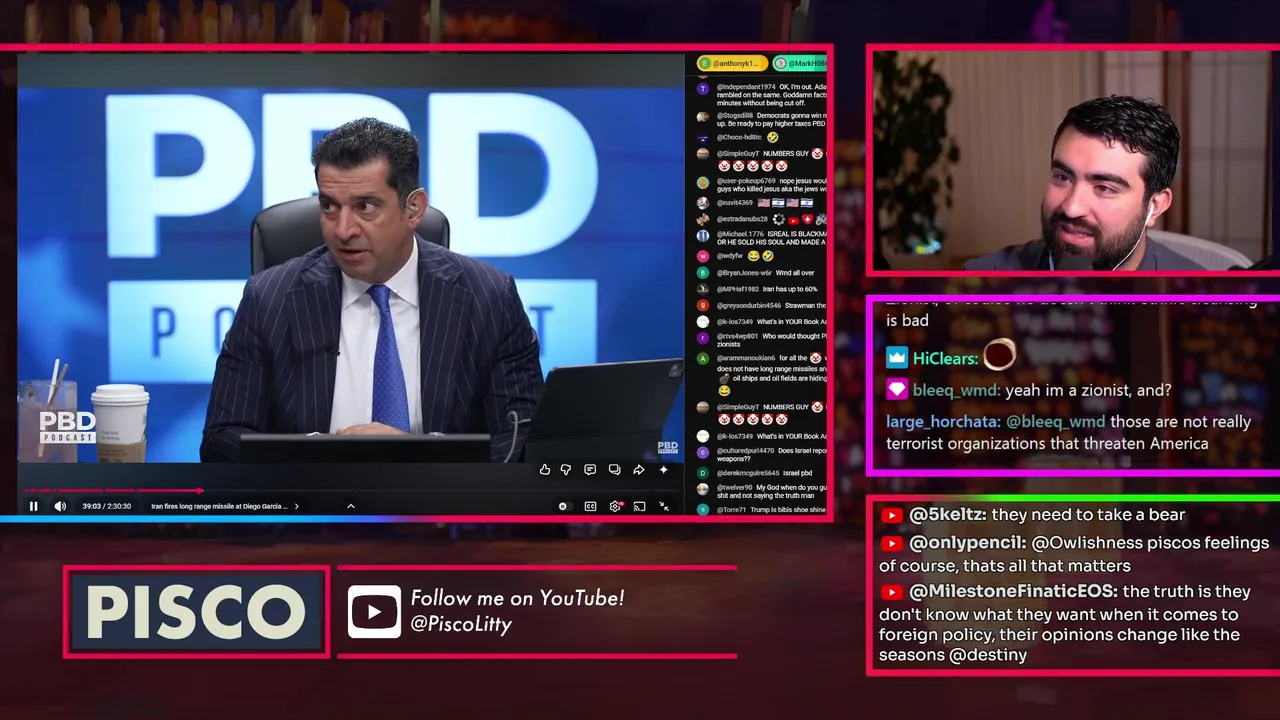Open the video settings gear
Image resolution: width=1280 pixels, height=720 pixels.
click(615, 506)
